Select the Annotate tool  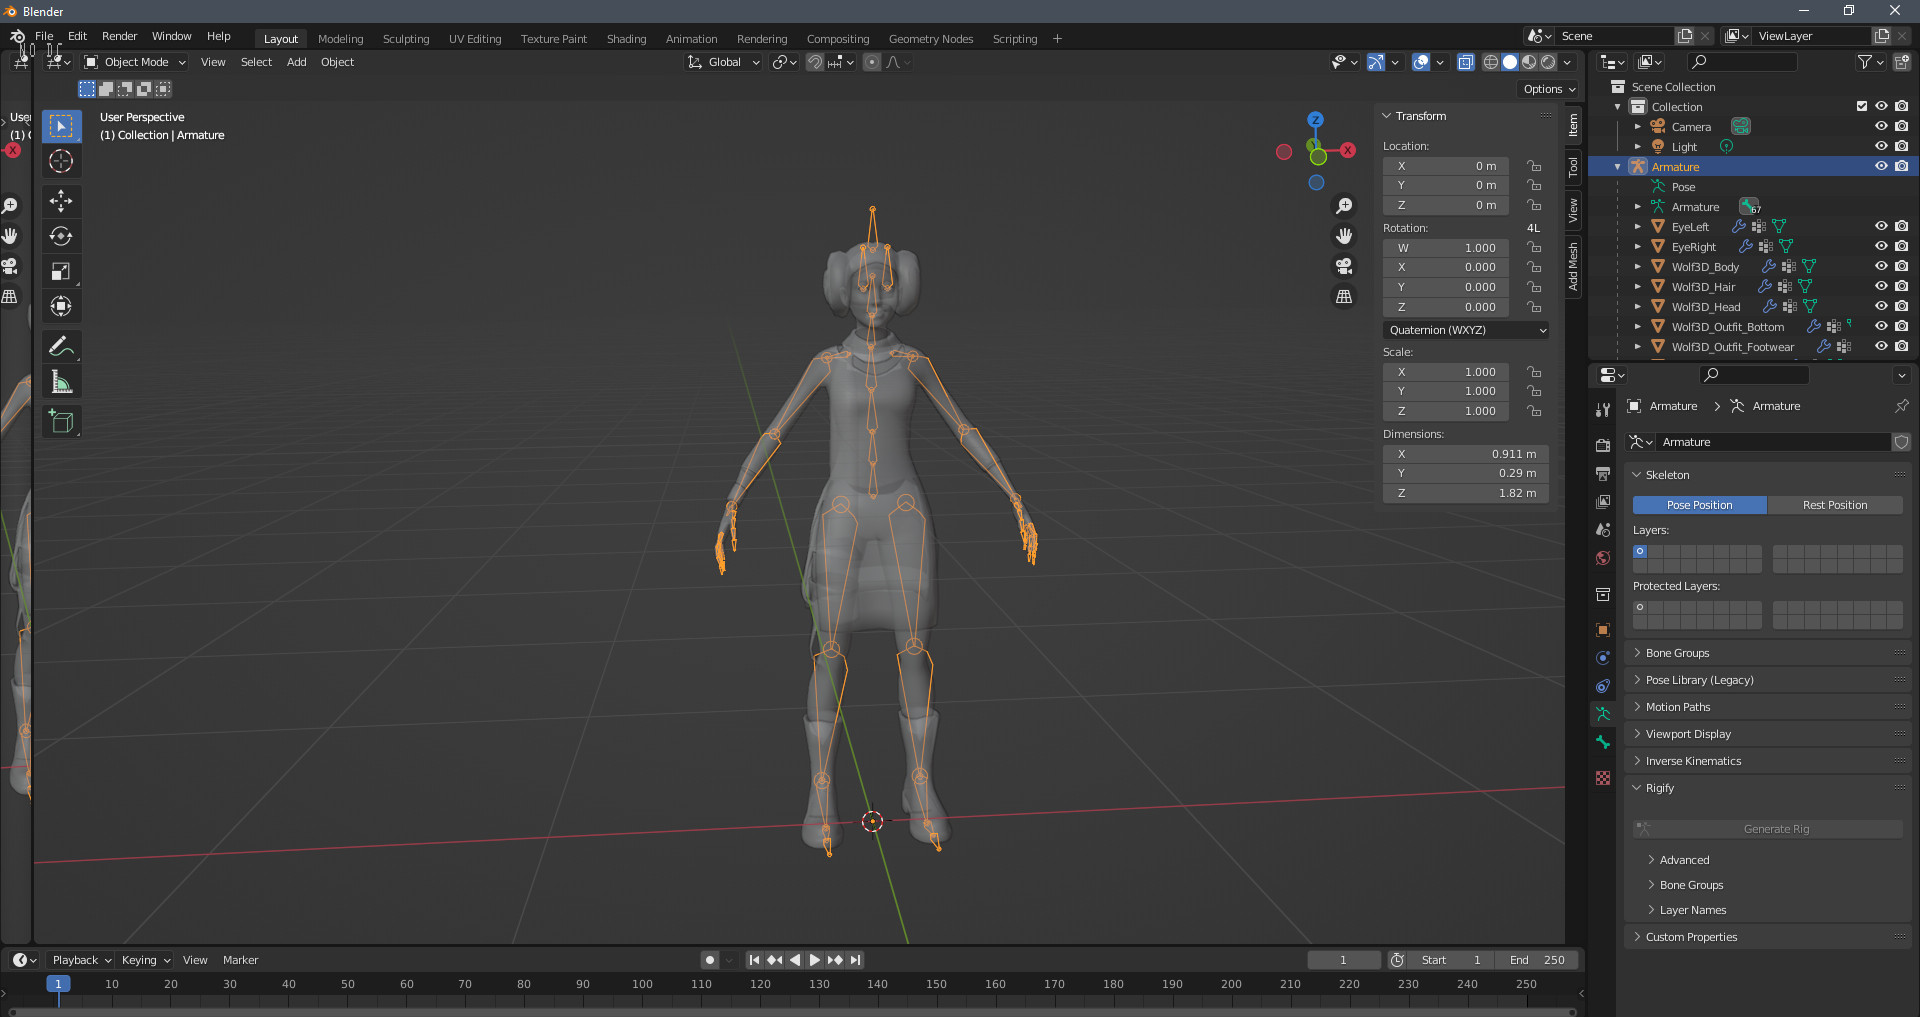61,346
